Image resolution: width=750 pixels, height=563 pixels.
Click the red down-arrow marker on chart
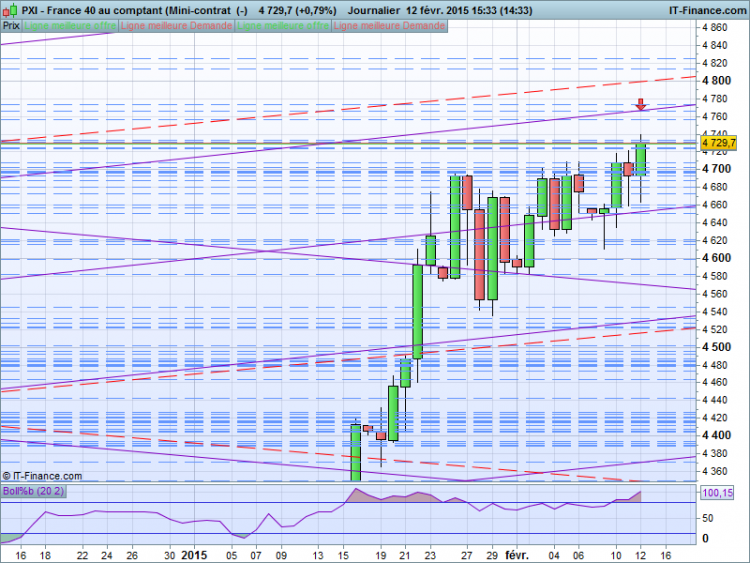(641, 104)
